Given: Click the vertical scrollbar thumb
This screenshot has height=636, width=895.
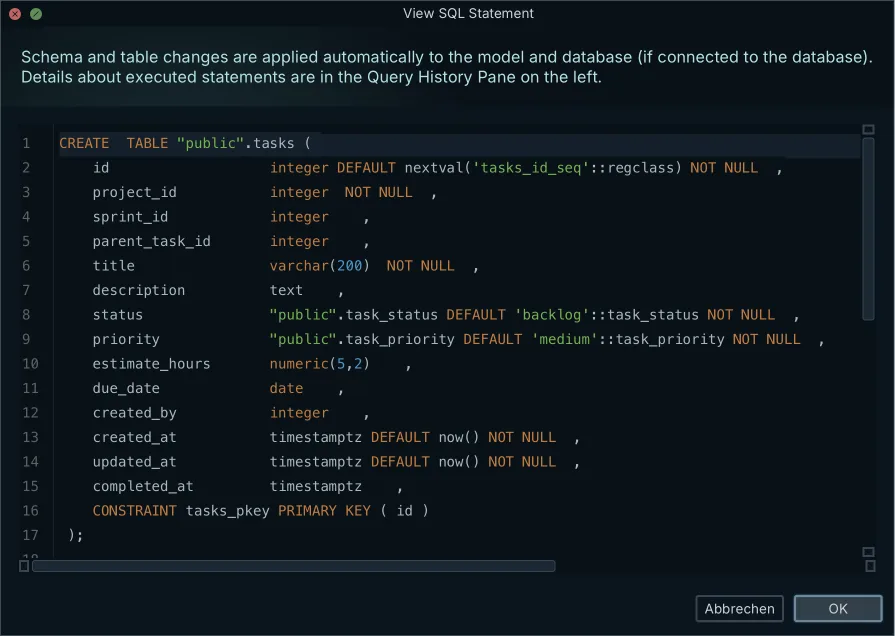Looking at the screenshot, I should [x=868, y=229].
